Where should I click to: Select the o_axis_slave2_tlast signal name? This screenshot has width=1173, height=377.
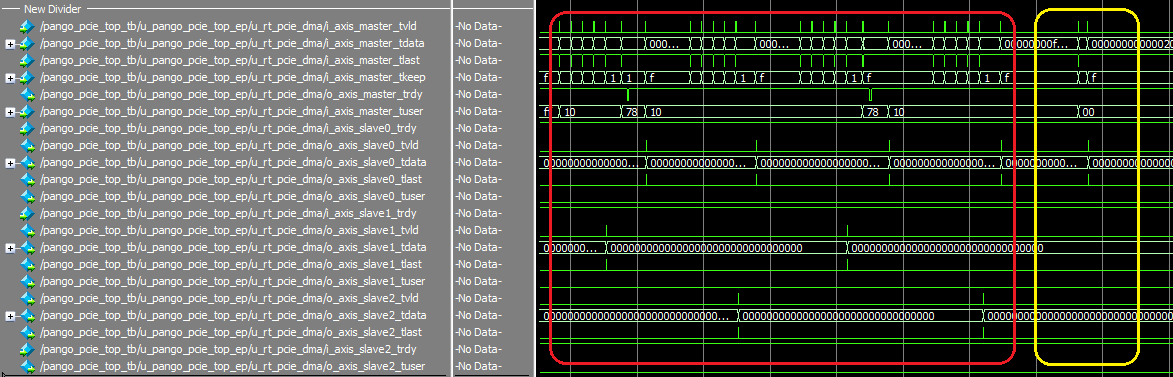[x=230, y=332]
